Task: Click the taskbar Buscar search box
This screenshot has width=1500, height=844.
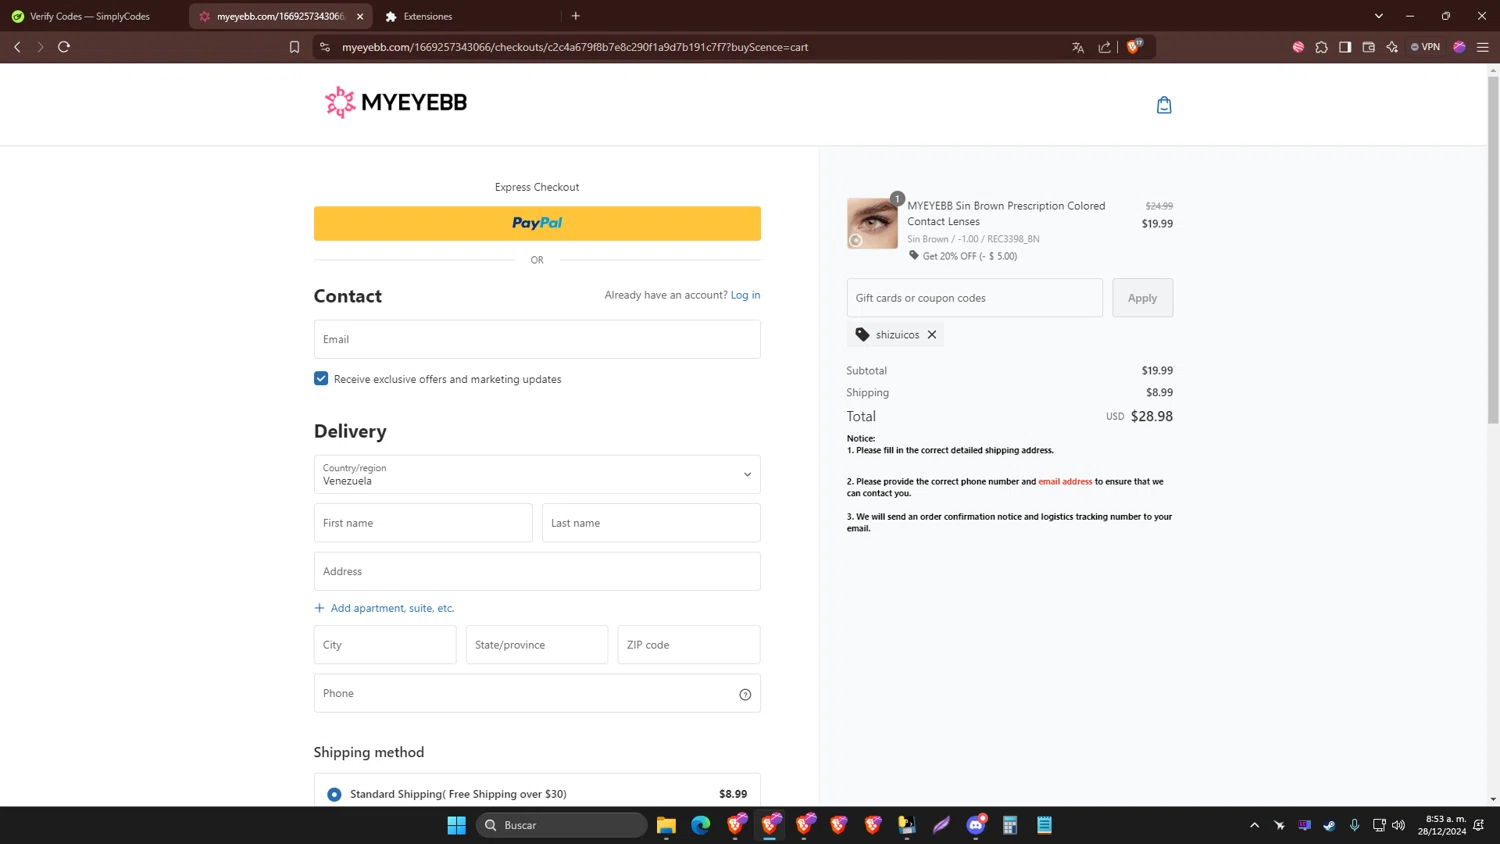Action: point(562,825)
